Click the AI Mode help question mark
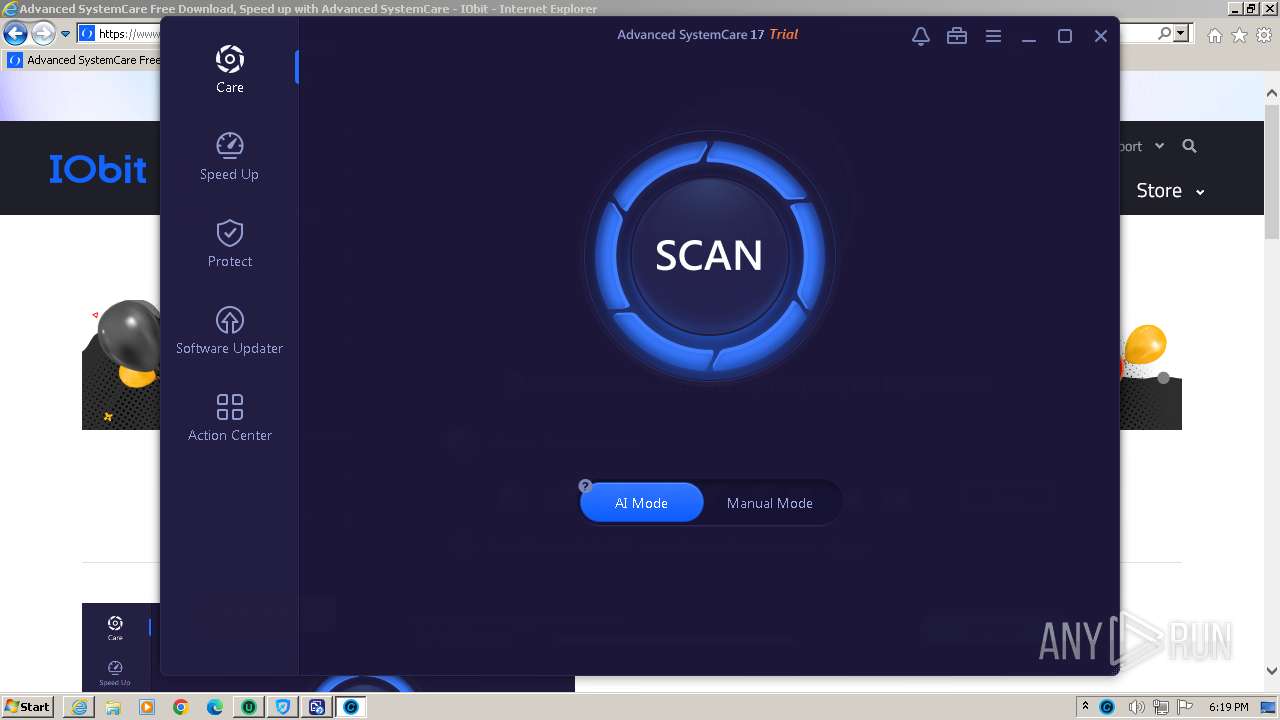Image resolution: width=1280 pixels, height=720 pixels. pos(585,486)
